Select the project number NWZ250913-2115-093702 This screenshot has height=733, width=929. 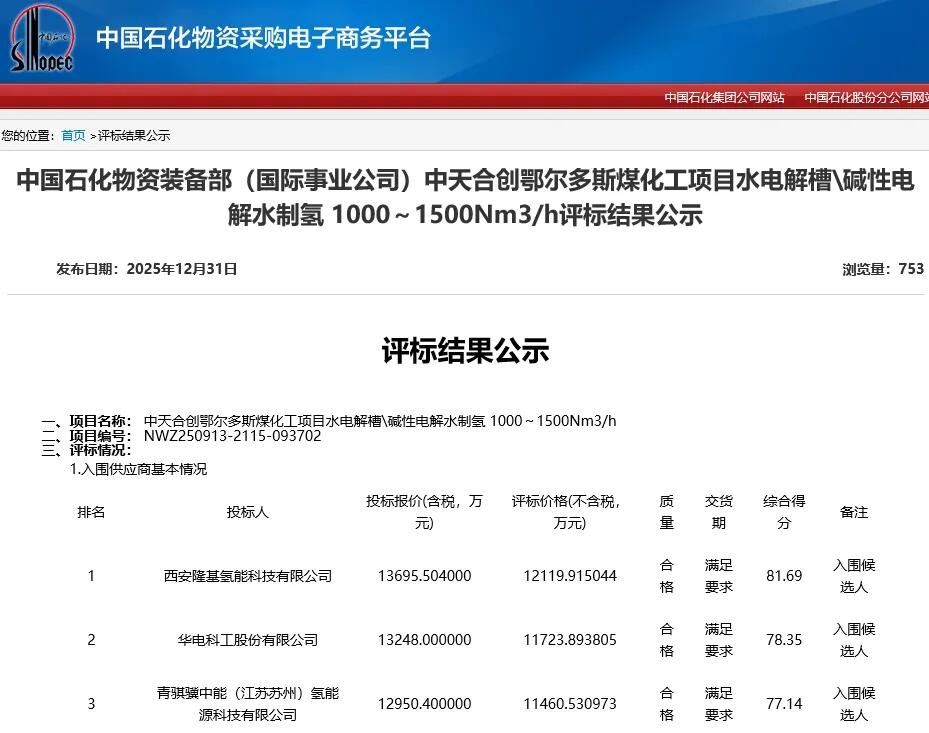pyautogui.click(x=232, y=436)
